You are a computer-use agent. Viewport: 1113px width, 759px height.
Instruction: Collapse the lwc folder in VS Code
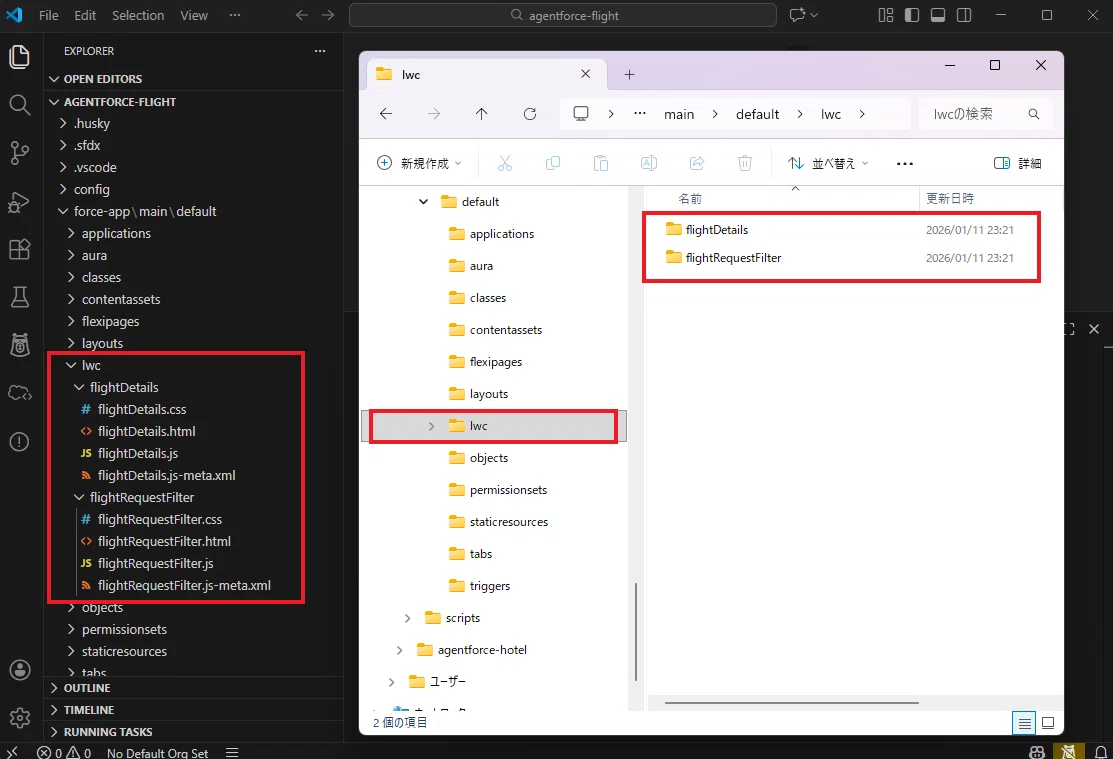coord(71,365)
